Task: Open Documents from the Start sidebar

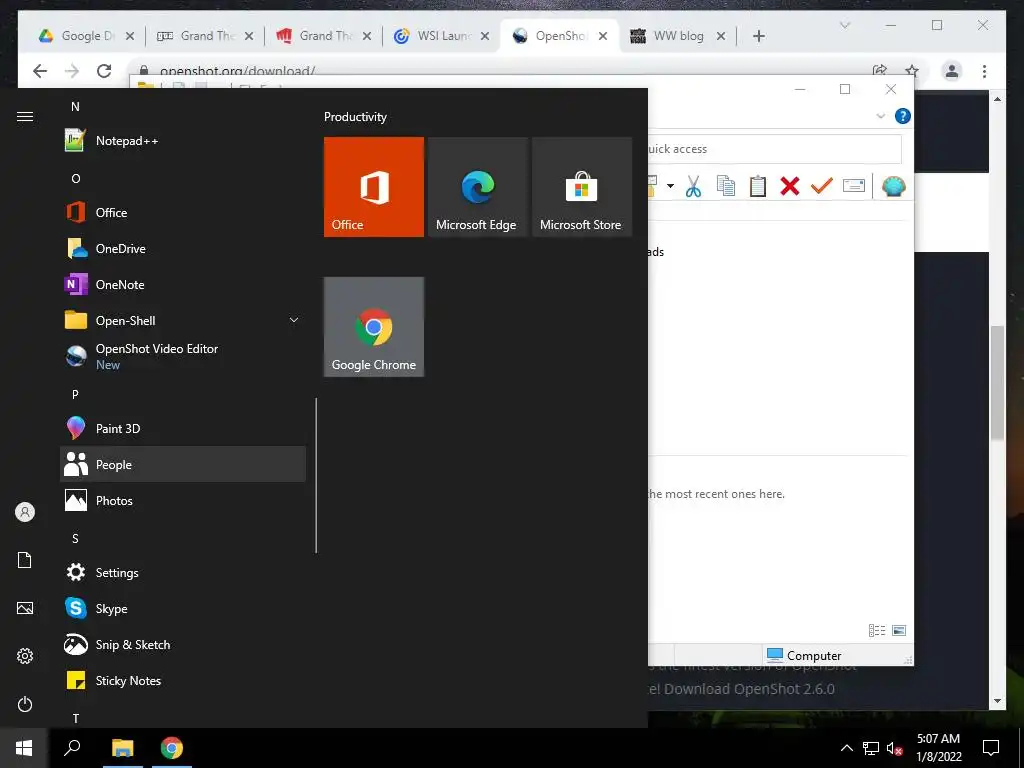Action: [x=25, y=560]
